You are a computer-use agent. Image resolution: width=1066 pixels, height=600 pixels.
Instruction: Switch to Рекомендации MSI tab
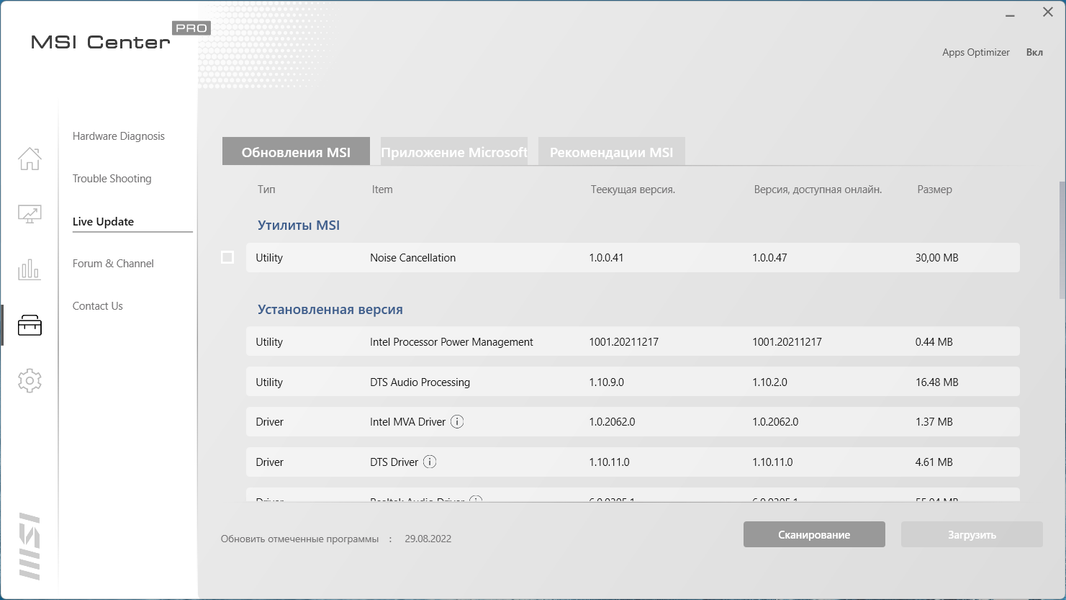coord(611,152)
